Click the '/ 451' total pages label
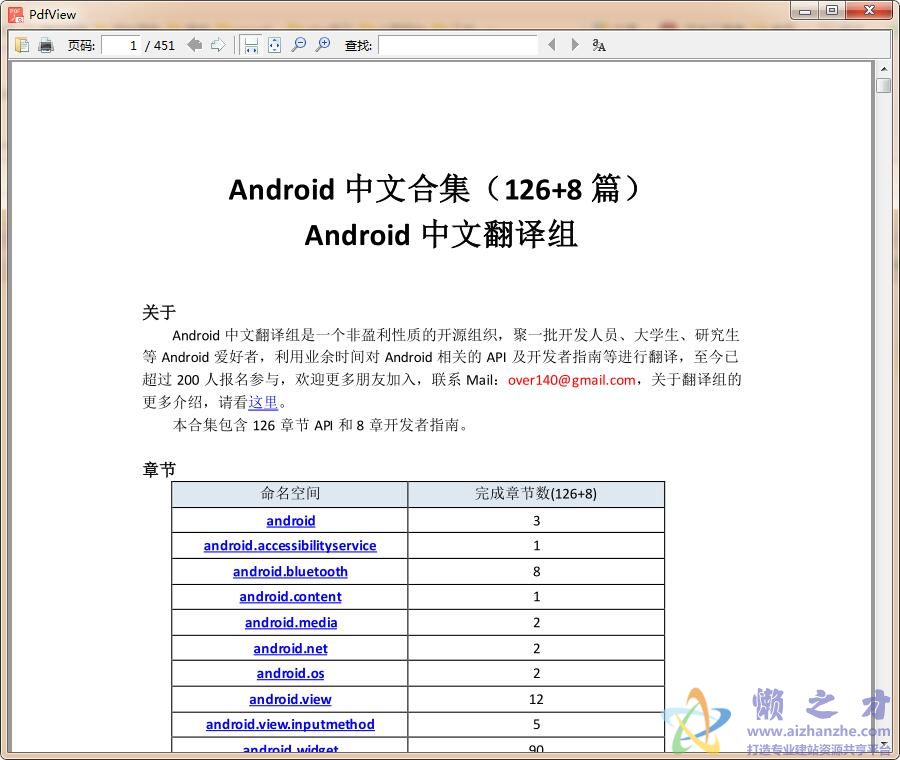 160,45
